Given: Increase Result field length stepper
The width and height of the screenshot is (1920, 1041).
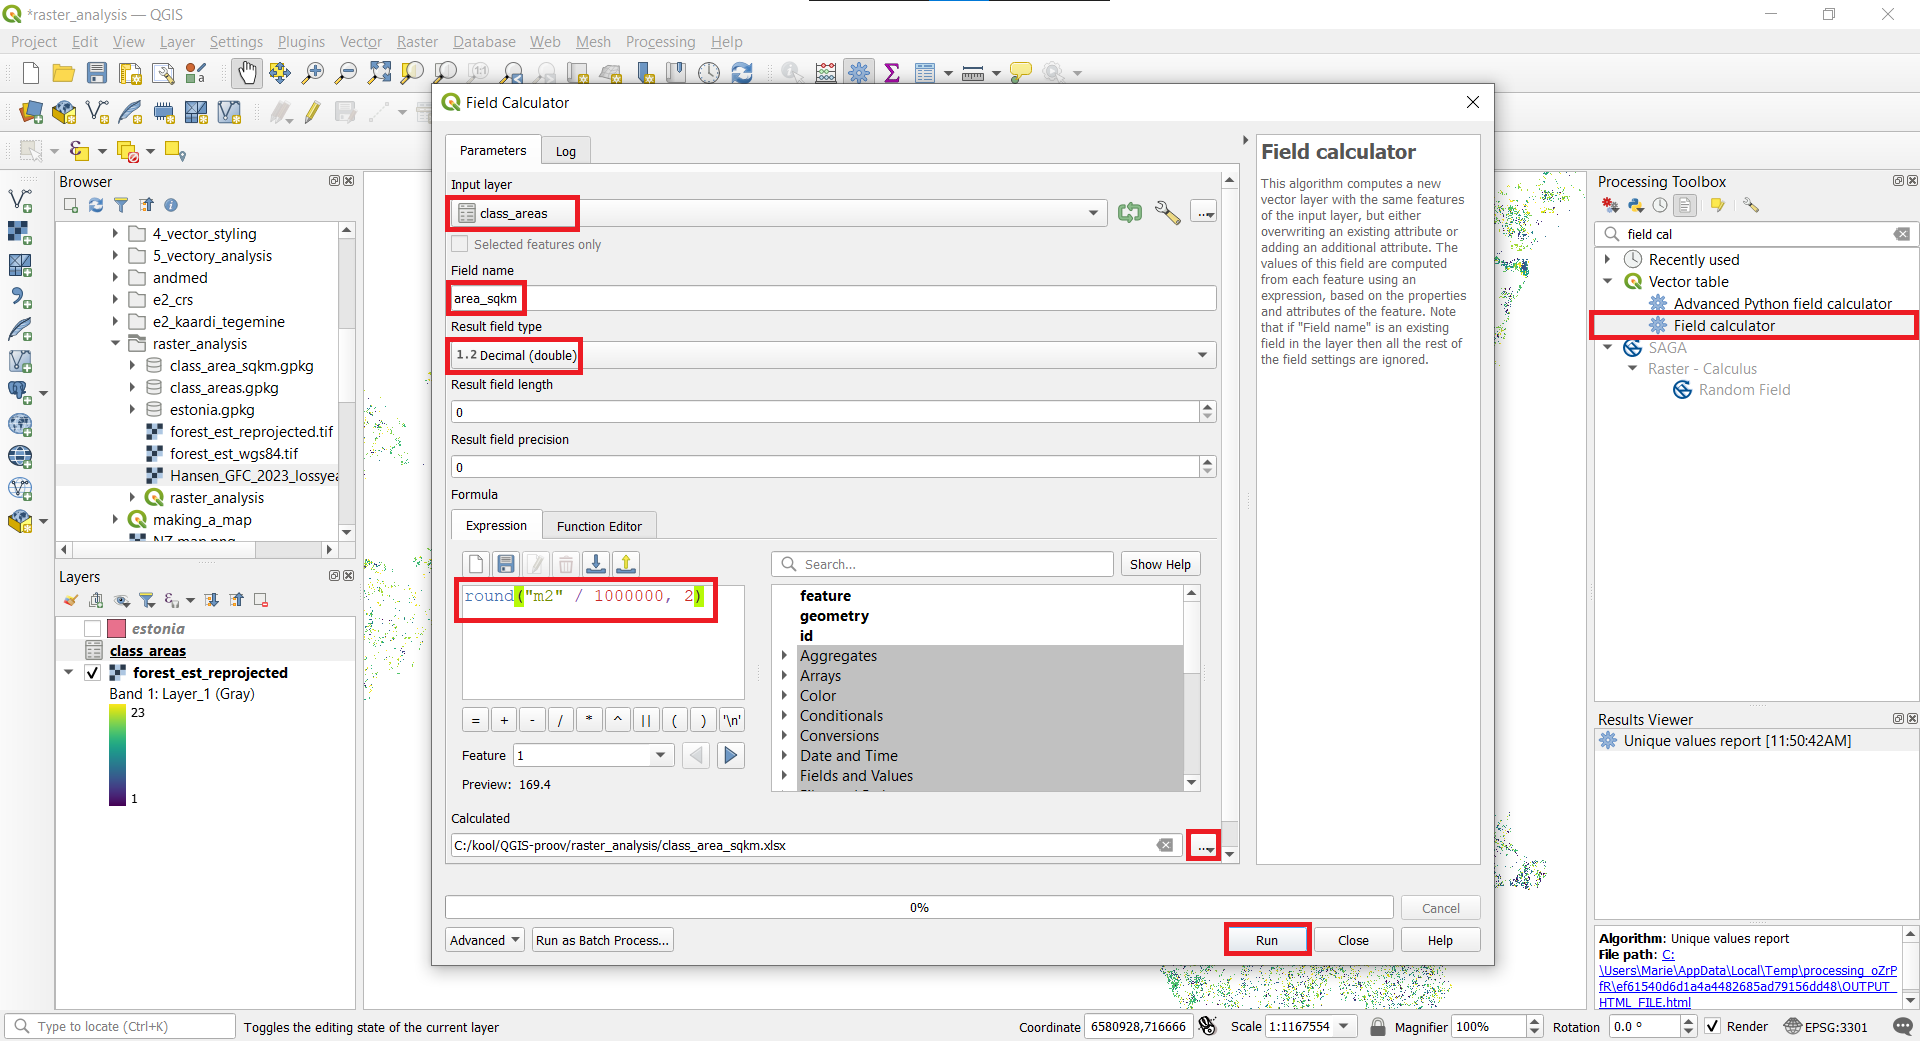Looking at the screenshot, I should tap(1207, 407).
